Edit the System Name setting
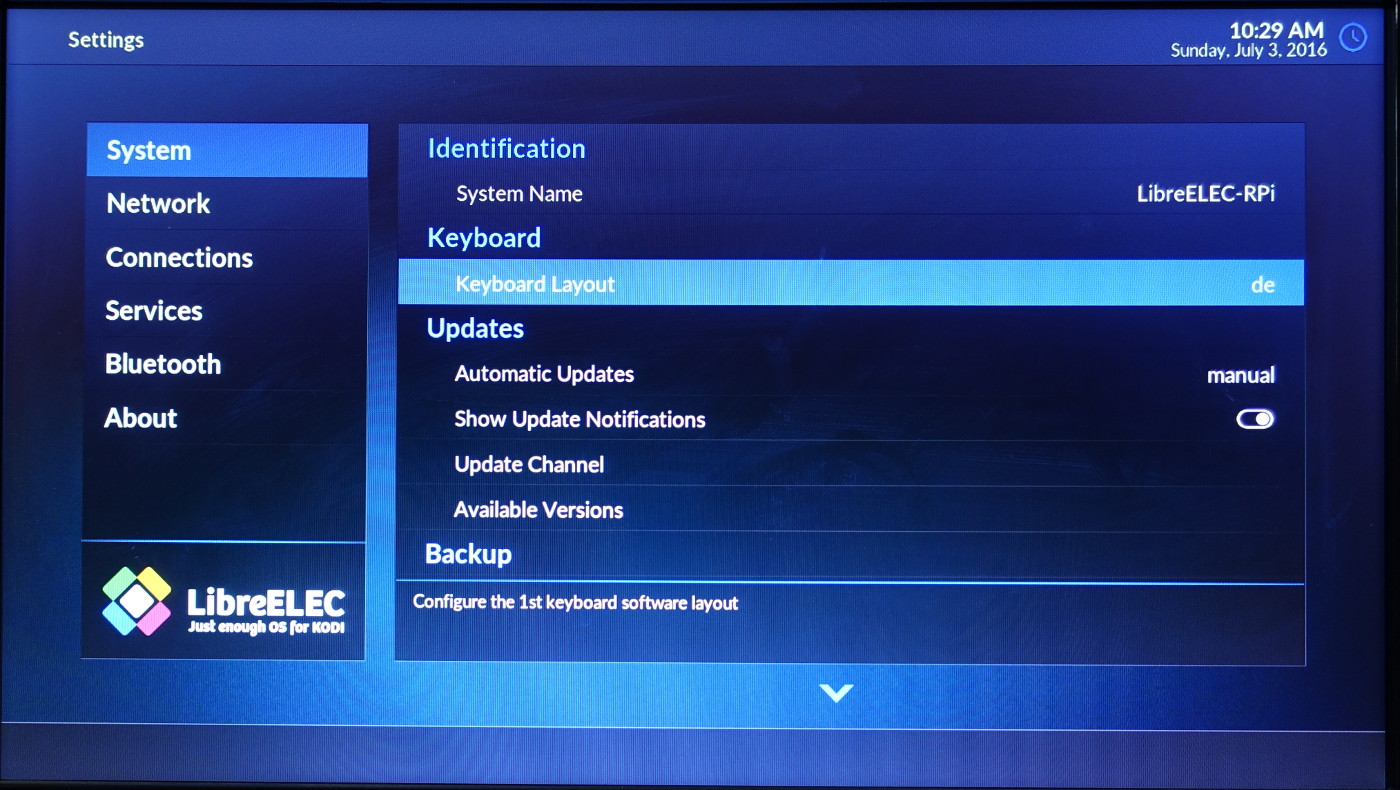1400x790 pixels. 851,194
